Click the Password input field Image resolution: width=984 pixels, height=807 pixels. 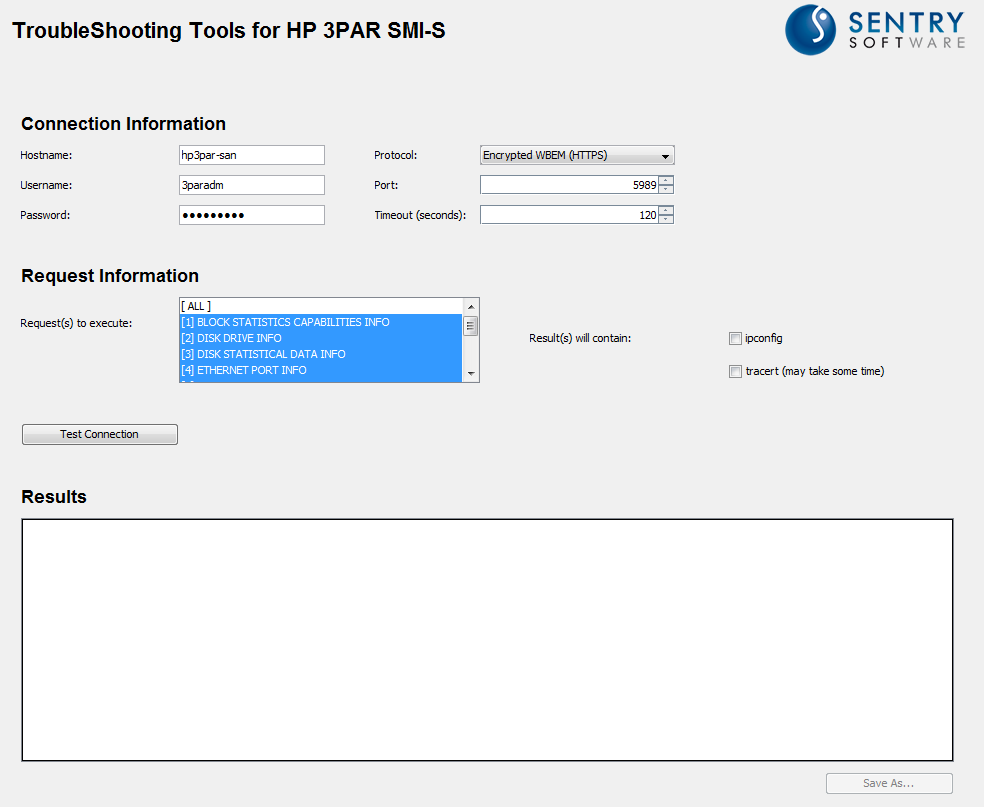coord(251,215)
